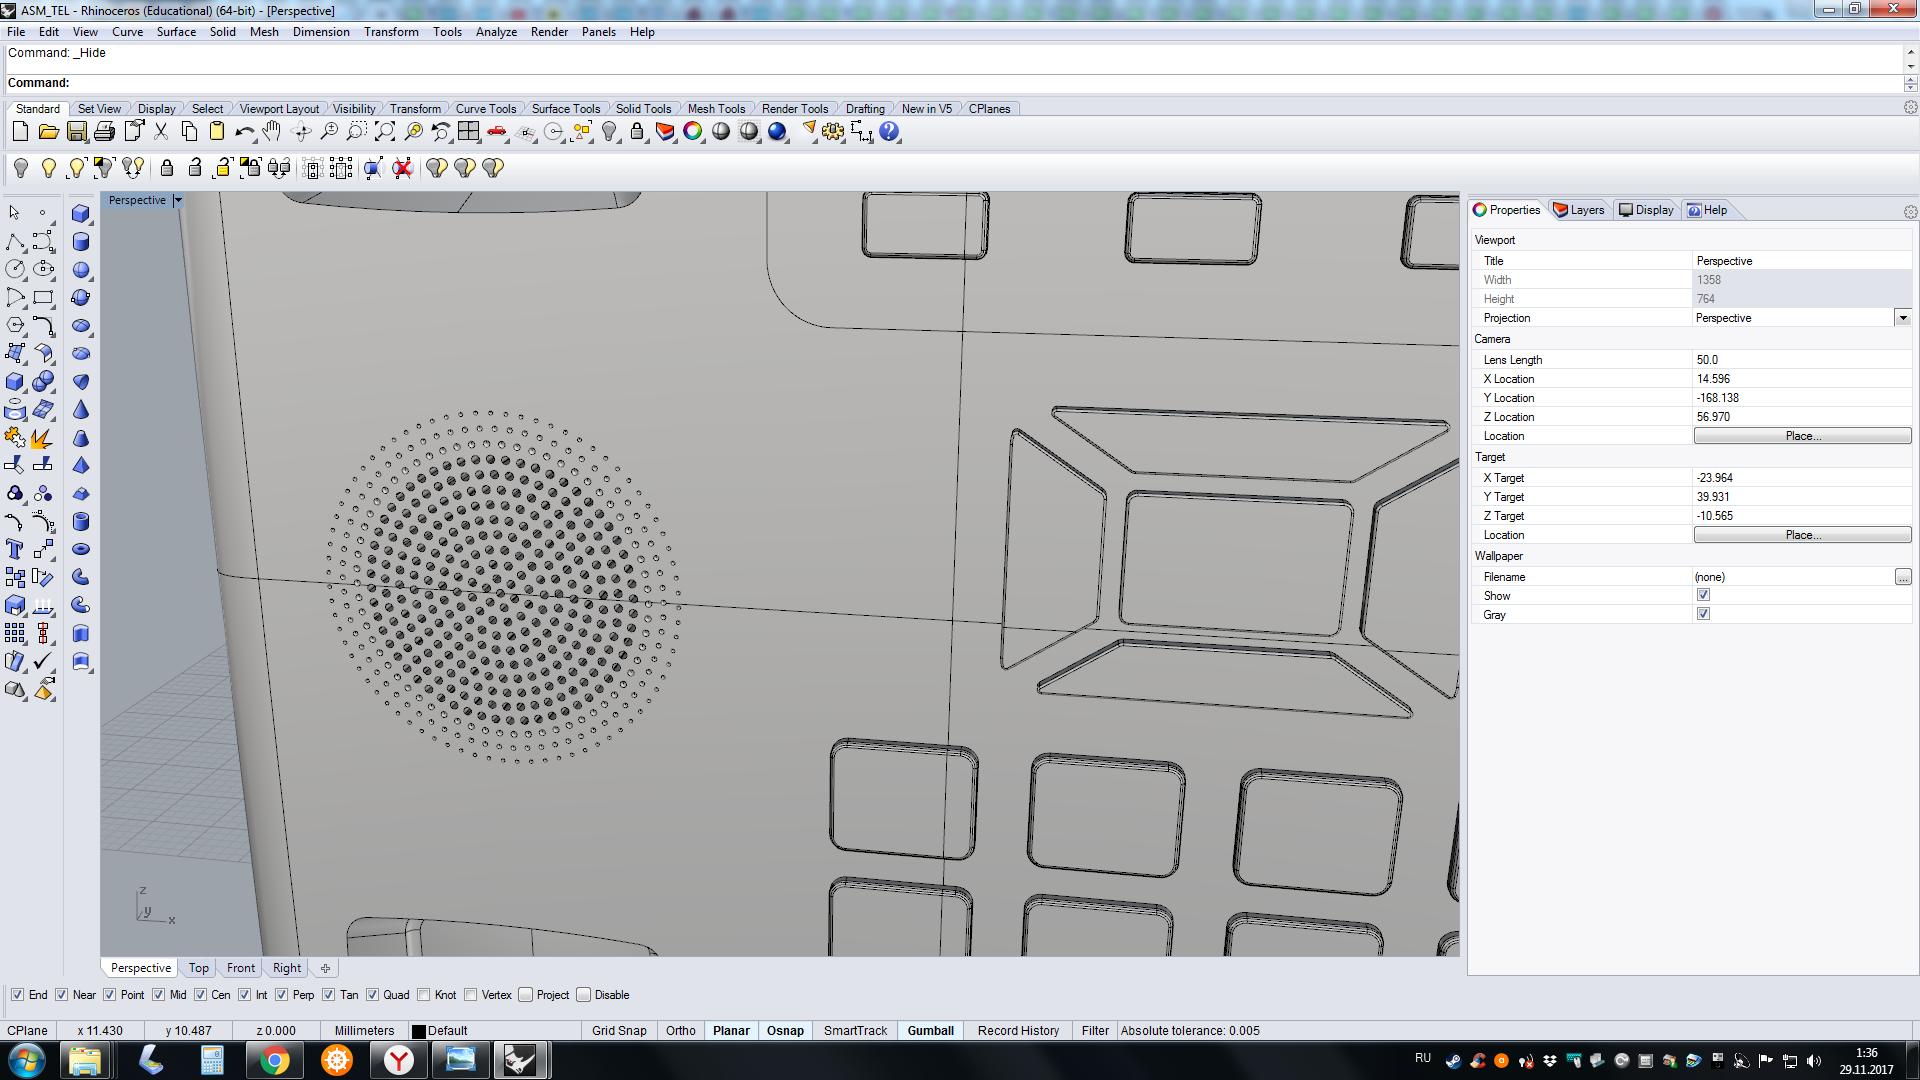Image resolution: width=1920 pixels, height=1080 pixels.
Task: Click the Print icon
Action: [104, 132]
